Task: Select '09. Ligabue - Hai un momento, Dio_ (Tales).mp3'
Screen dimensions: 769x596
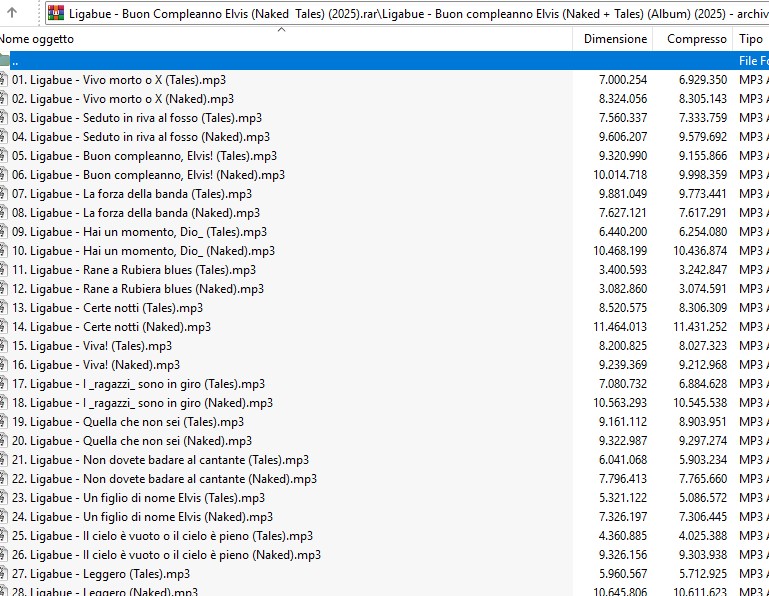Action: (x=140, y=232)
